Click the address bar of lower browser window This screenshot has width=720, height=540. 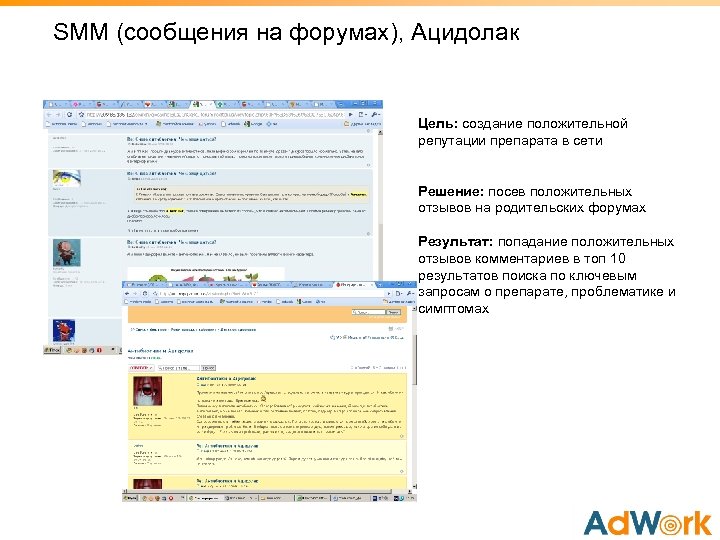click(x=271, y=293)
